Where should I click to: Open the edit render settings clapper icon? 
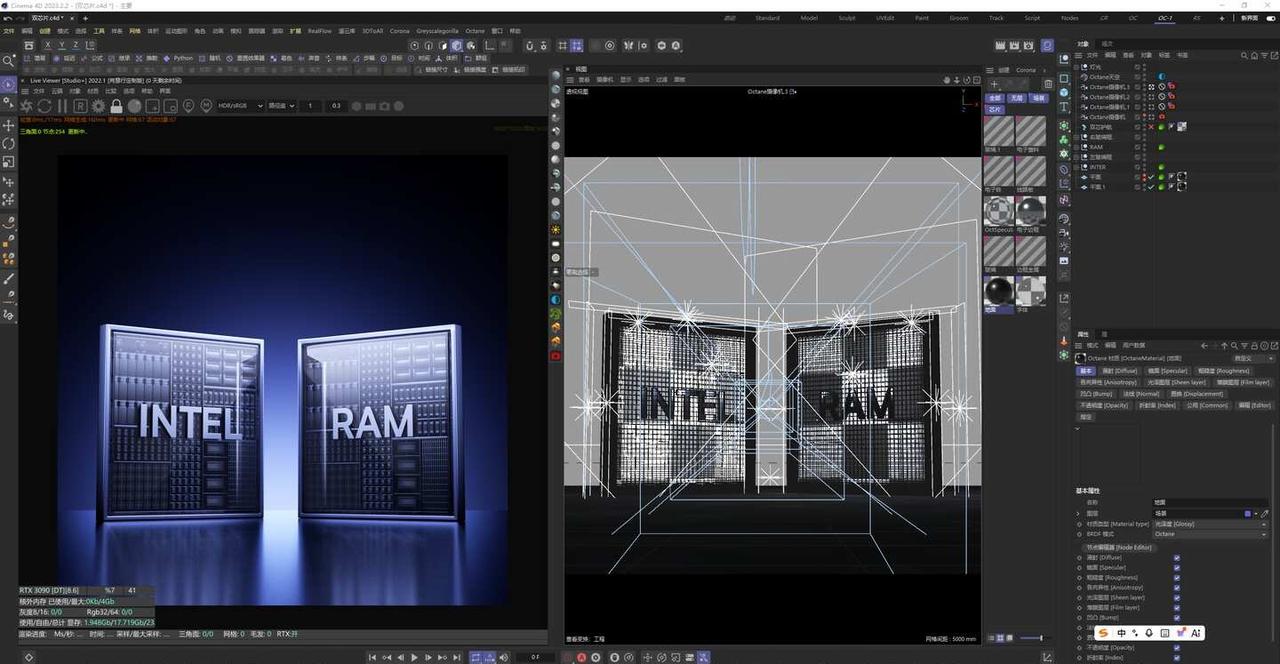[1028, 45]
